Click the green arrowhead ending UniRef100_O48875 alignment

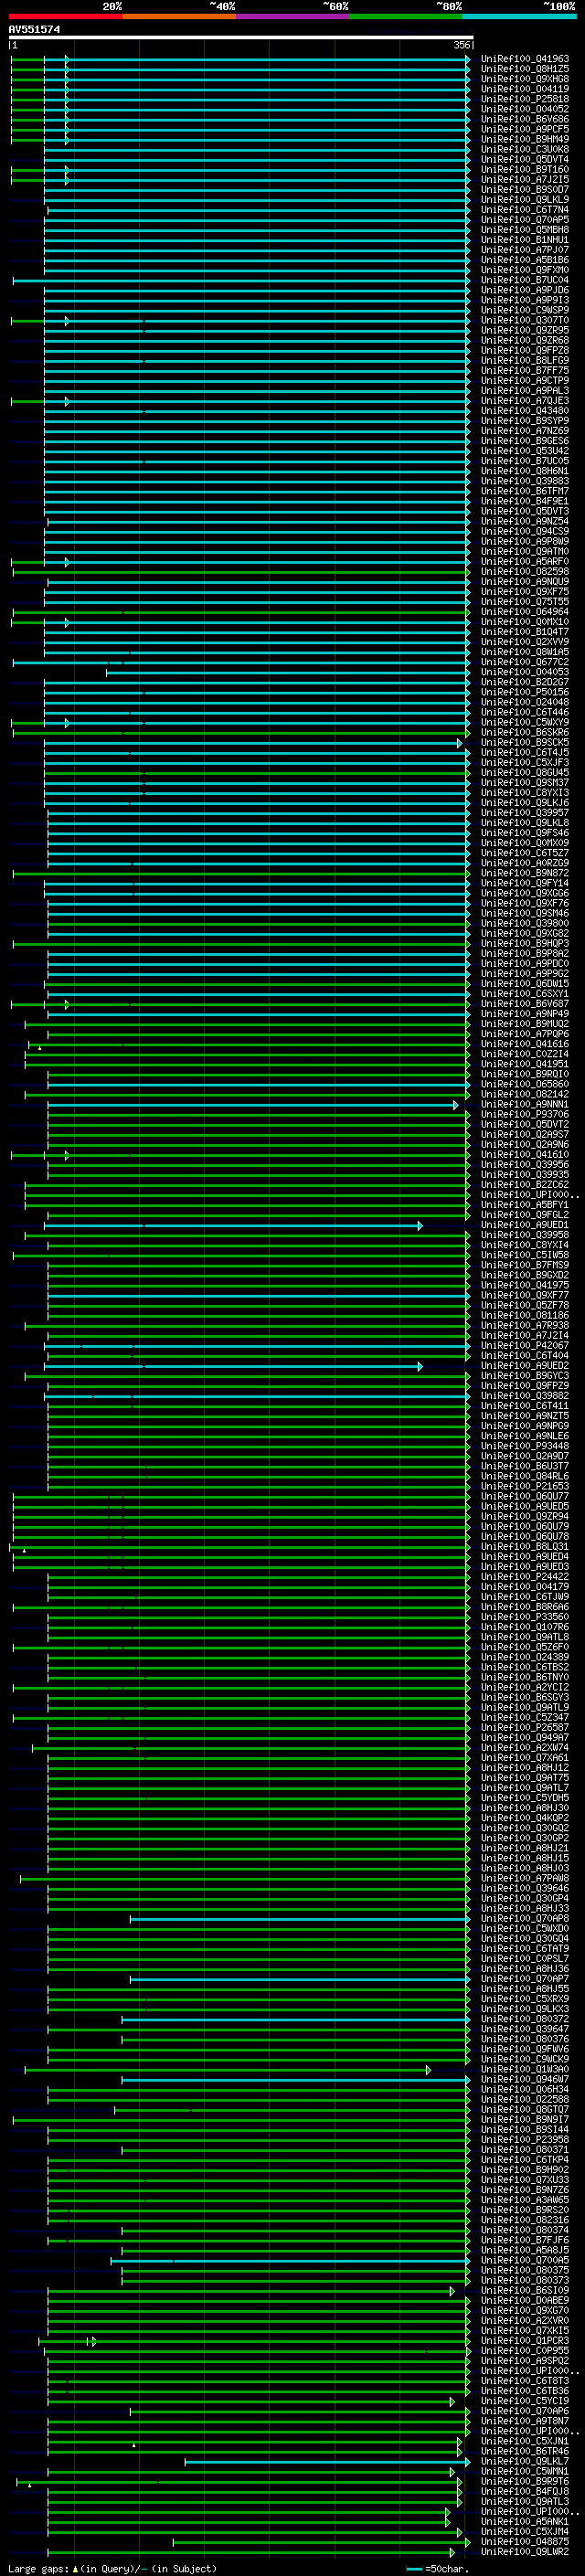467,2541
